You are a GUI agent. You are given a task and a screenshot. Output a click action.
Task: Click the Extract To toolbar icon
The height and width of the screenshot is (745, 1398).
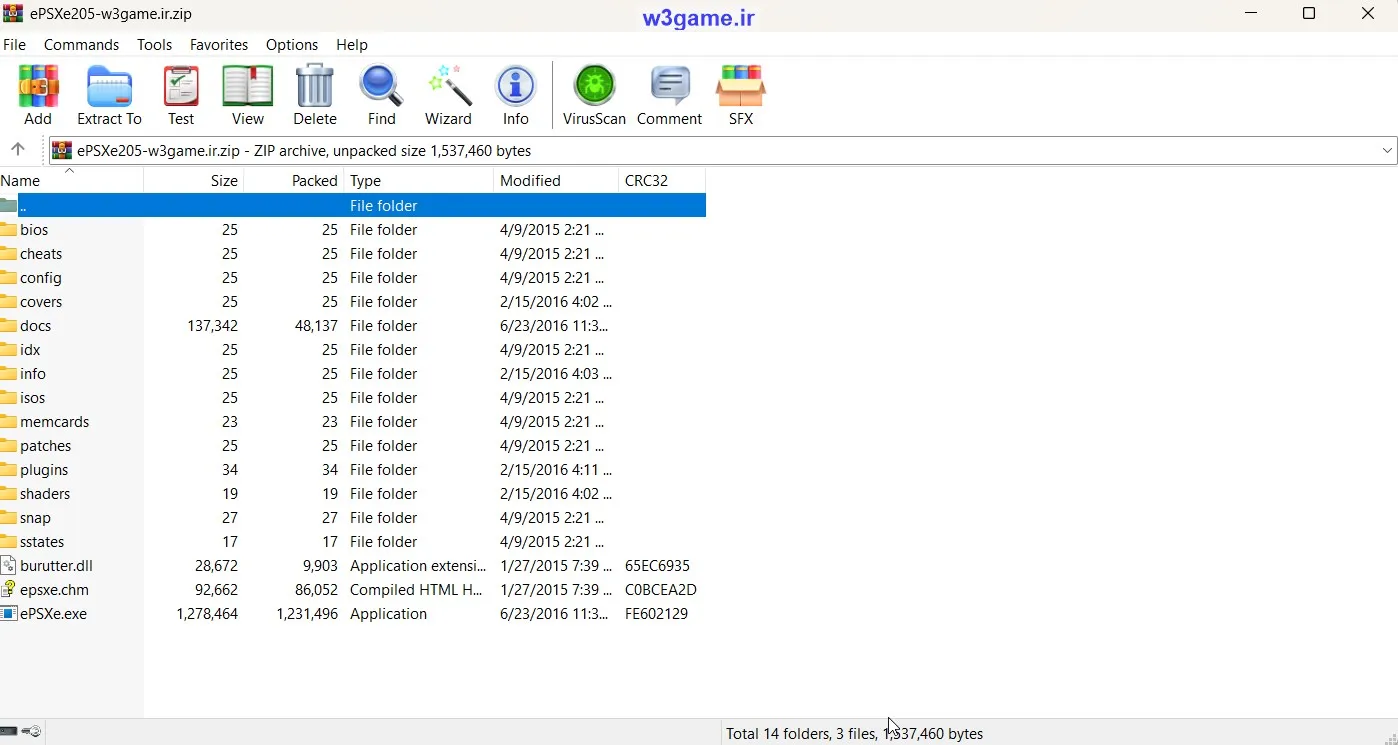coord(109,87)
